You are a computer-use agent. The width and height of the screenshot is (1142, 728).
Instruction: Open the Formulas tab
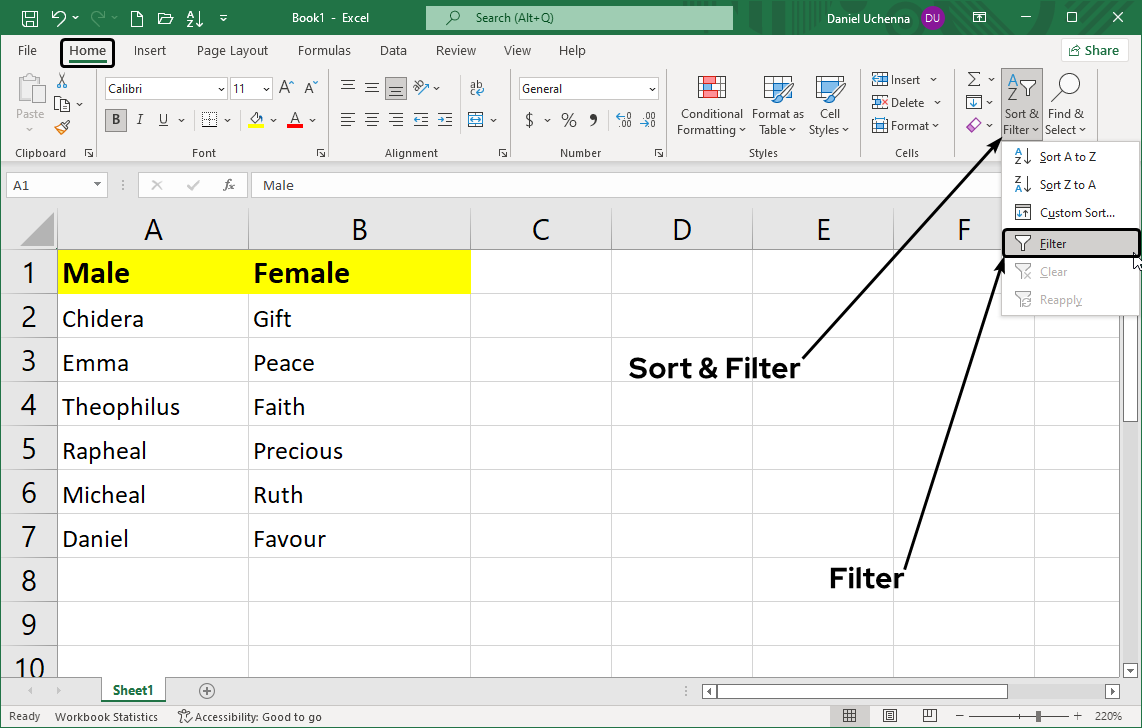point(324,50)
